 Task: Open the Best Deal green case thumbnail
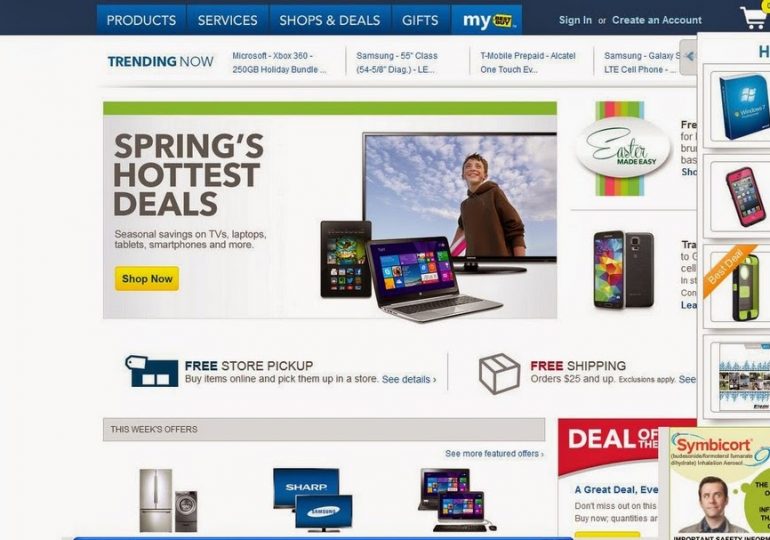click(x=739, y=286)
